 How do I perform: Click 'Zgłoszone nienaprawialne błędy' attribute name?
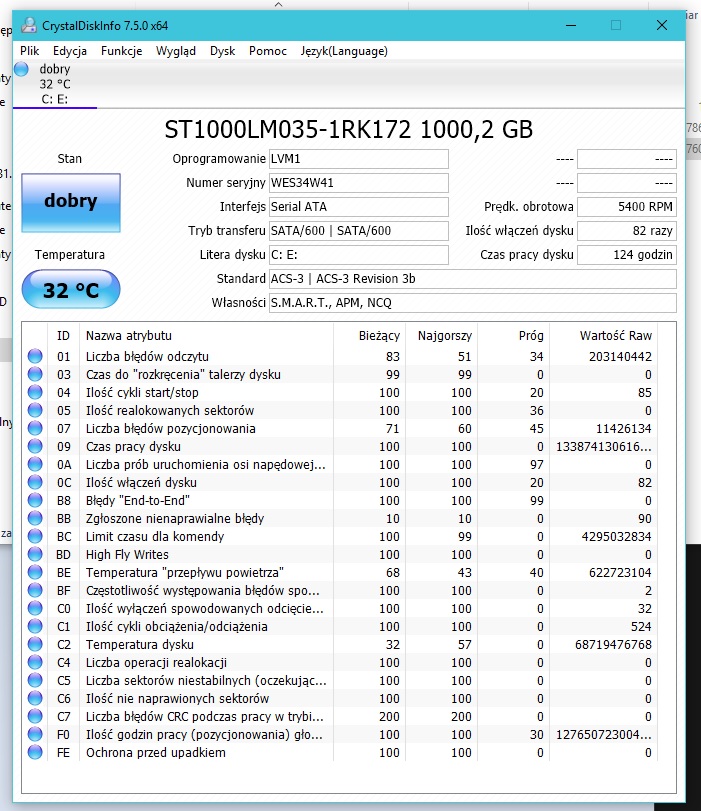pos(175,518)
